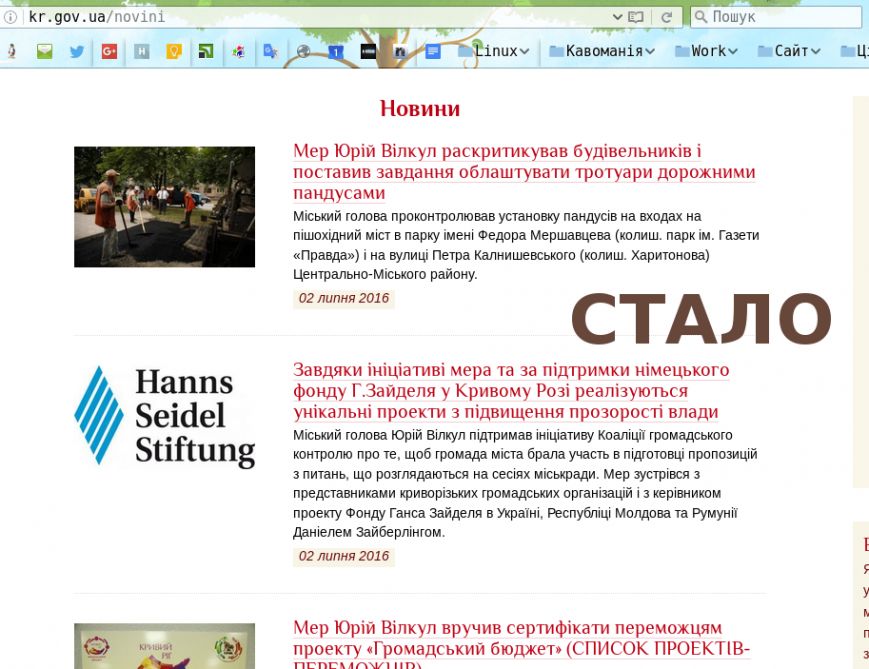Screen dimensions: 869x669
Task: Expand the Work bookmarks folder
Action: pyautogui.click(x=706, y=51)
